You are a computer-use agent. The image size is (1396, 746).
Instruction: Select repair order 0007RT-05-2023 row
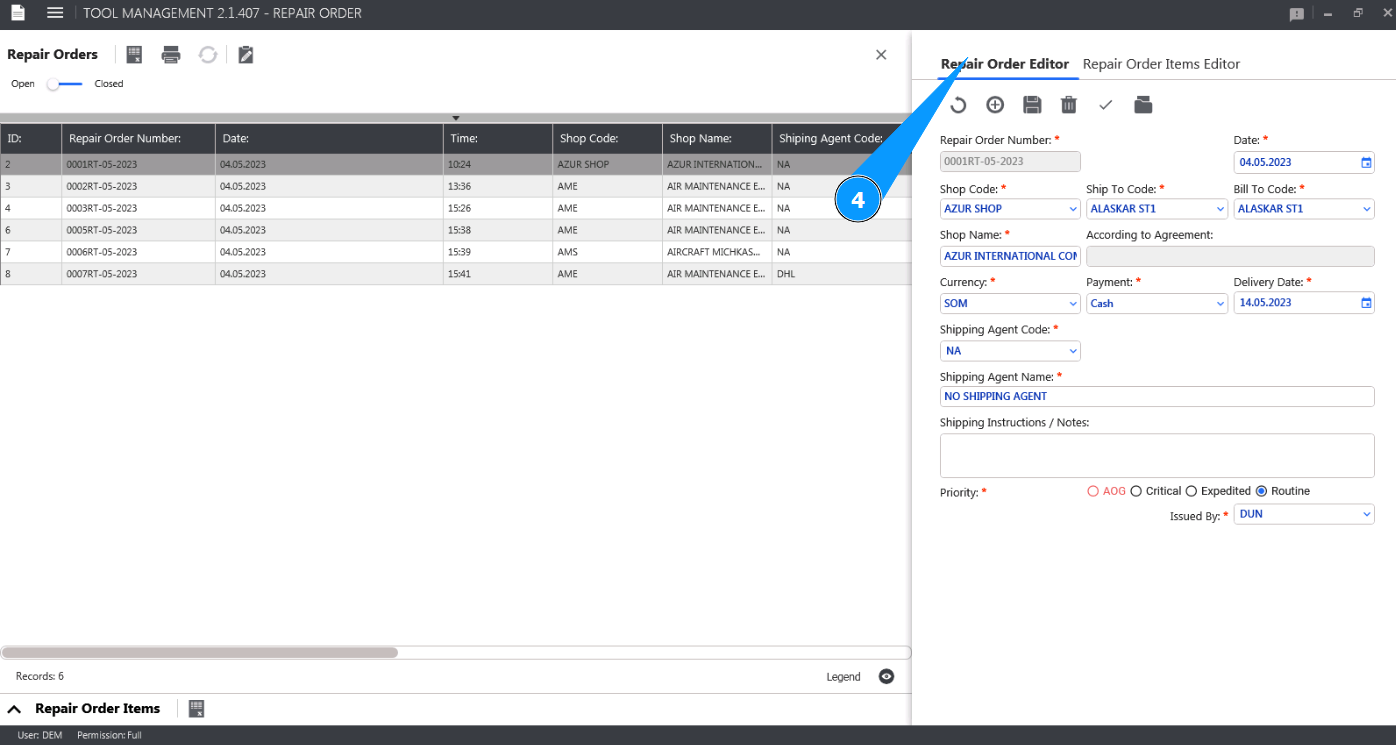456,274
